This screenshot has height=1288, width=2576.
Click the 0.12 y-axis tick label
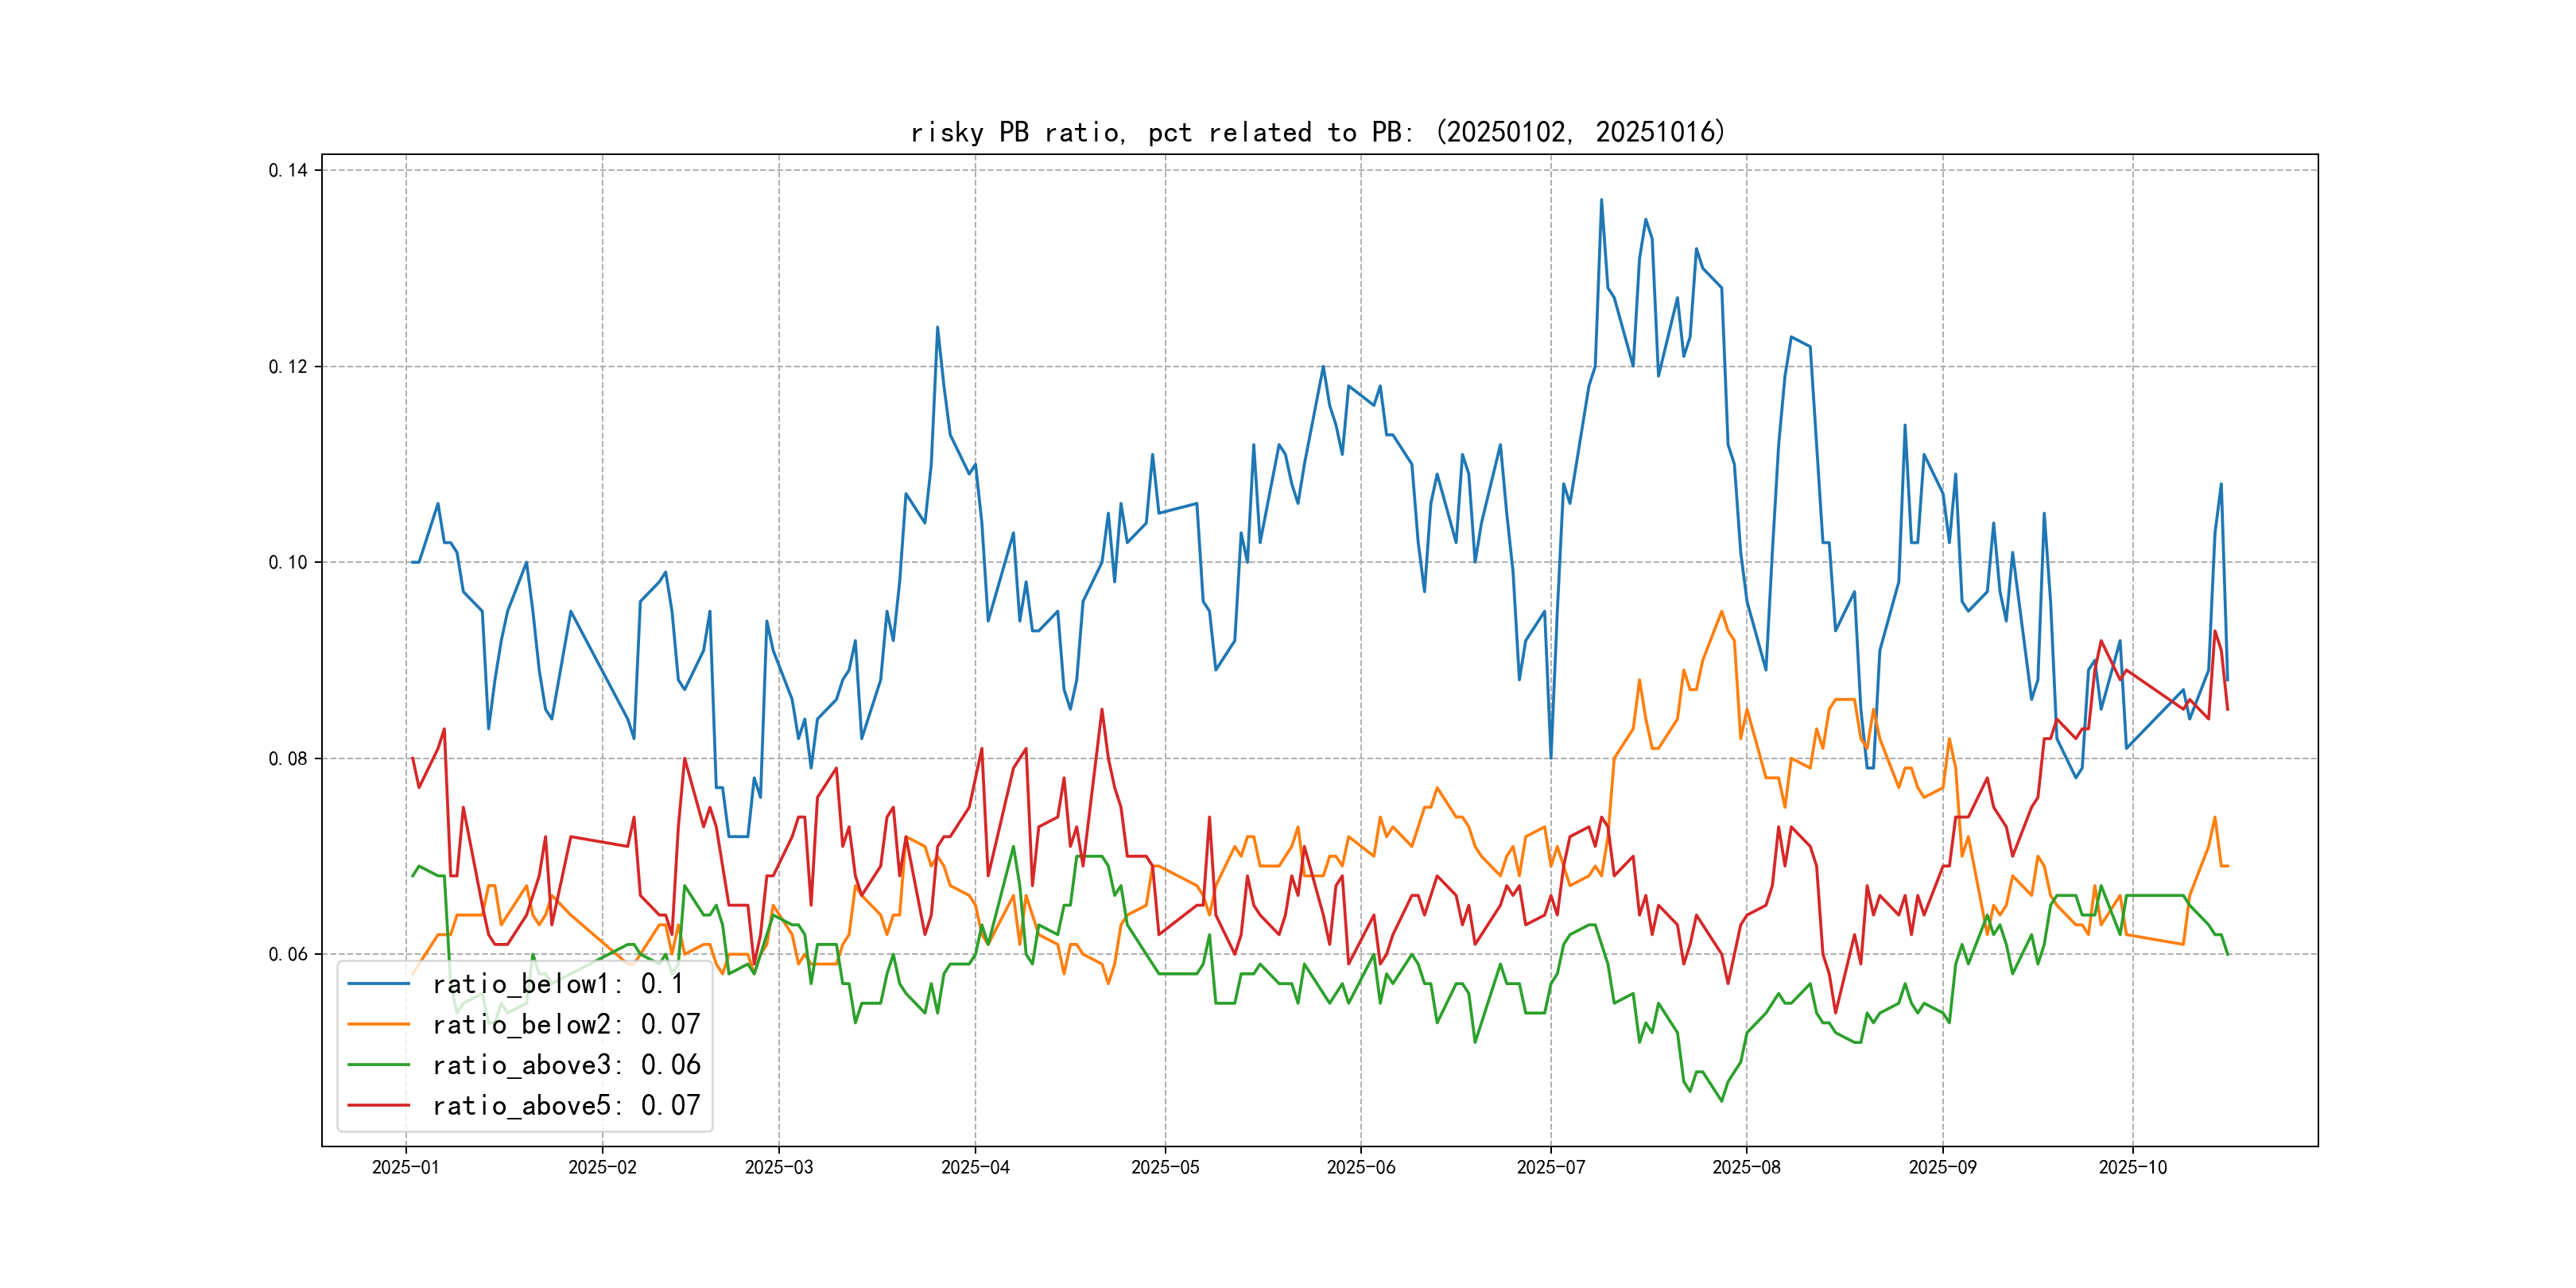(x=288, y=366)
